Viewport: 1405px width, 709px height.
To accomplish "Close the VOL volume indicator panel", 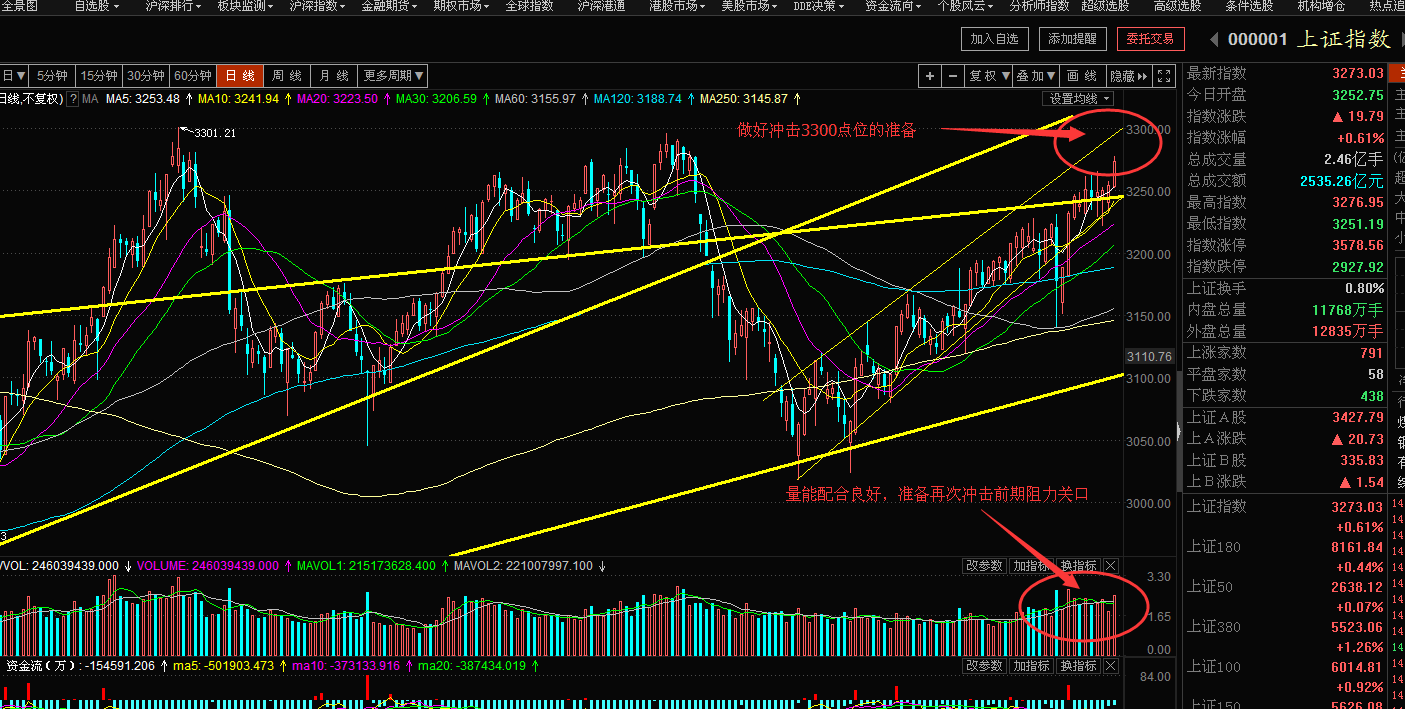I will click(1110, 566).
